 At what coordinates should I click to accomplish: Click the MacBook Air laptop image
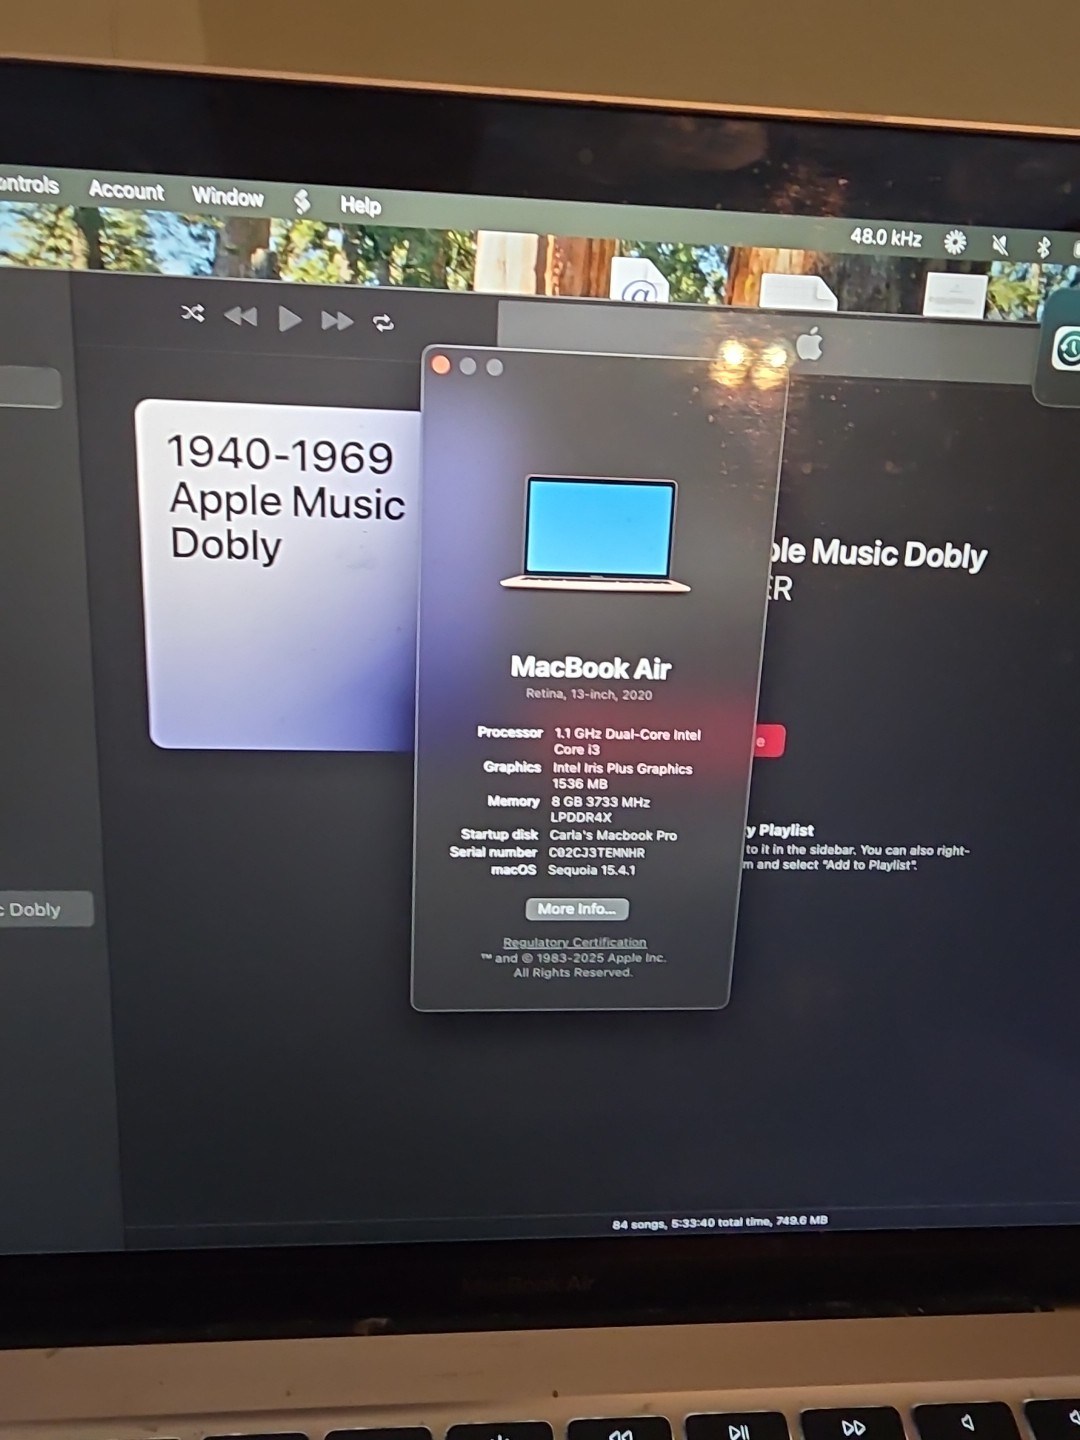597,534
